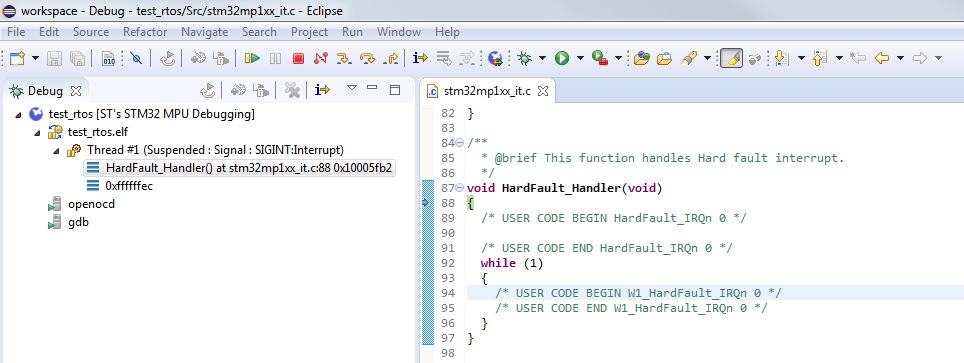Open the Window menu

coord(399,32)
